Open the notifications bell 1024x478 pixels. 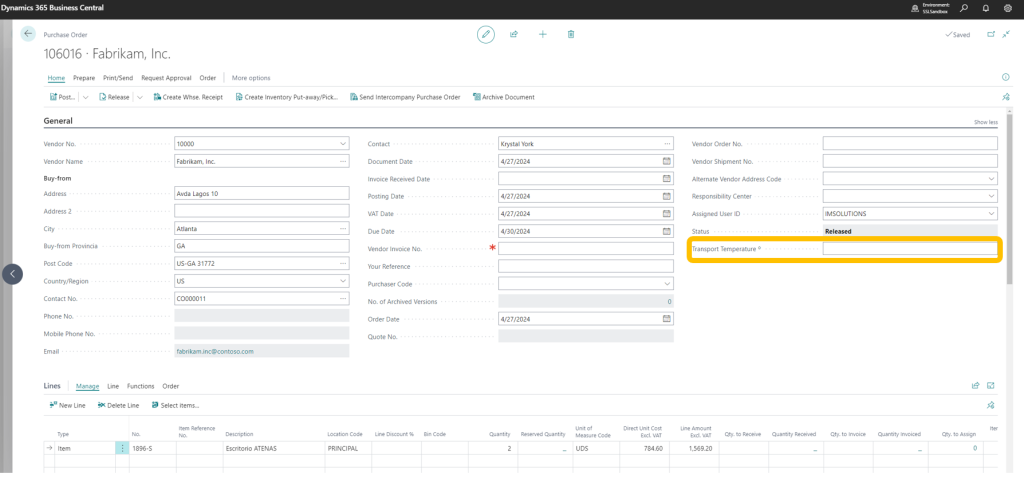[985, 8]
